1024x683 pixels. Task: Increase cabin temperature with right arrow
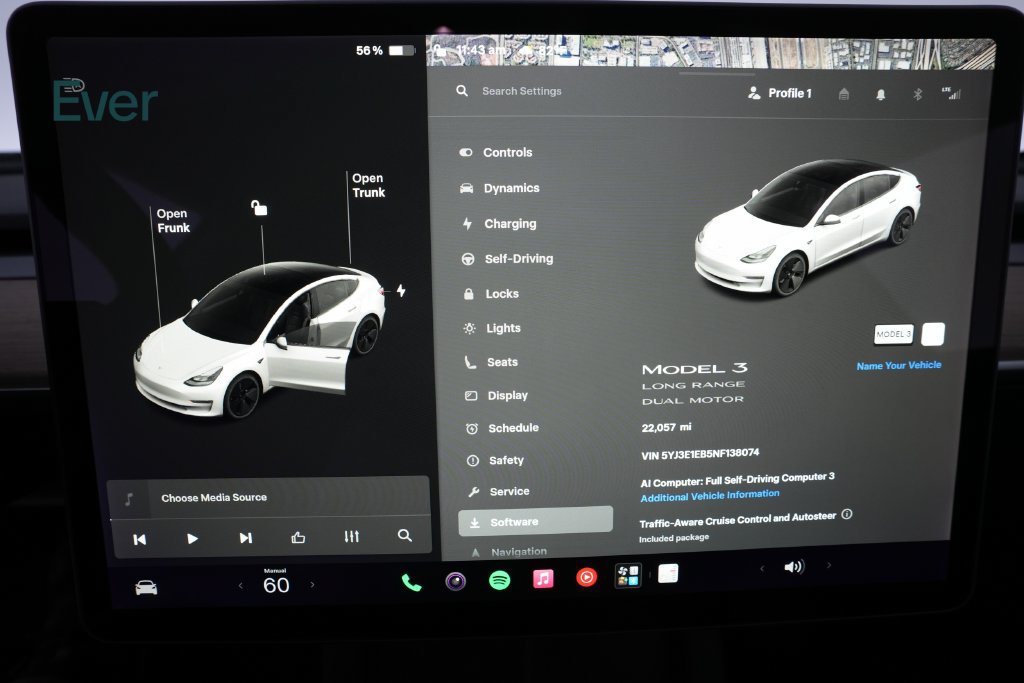312,584
